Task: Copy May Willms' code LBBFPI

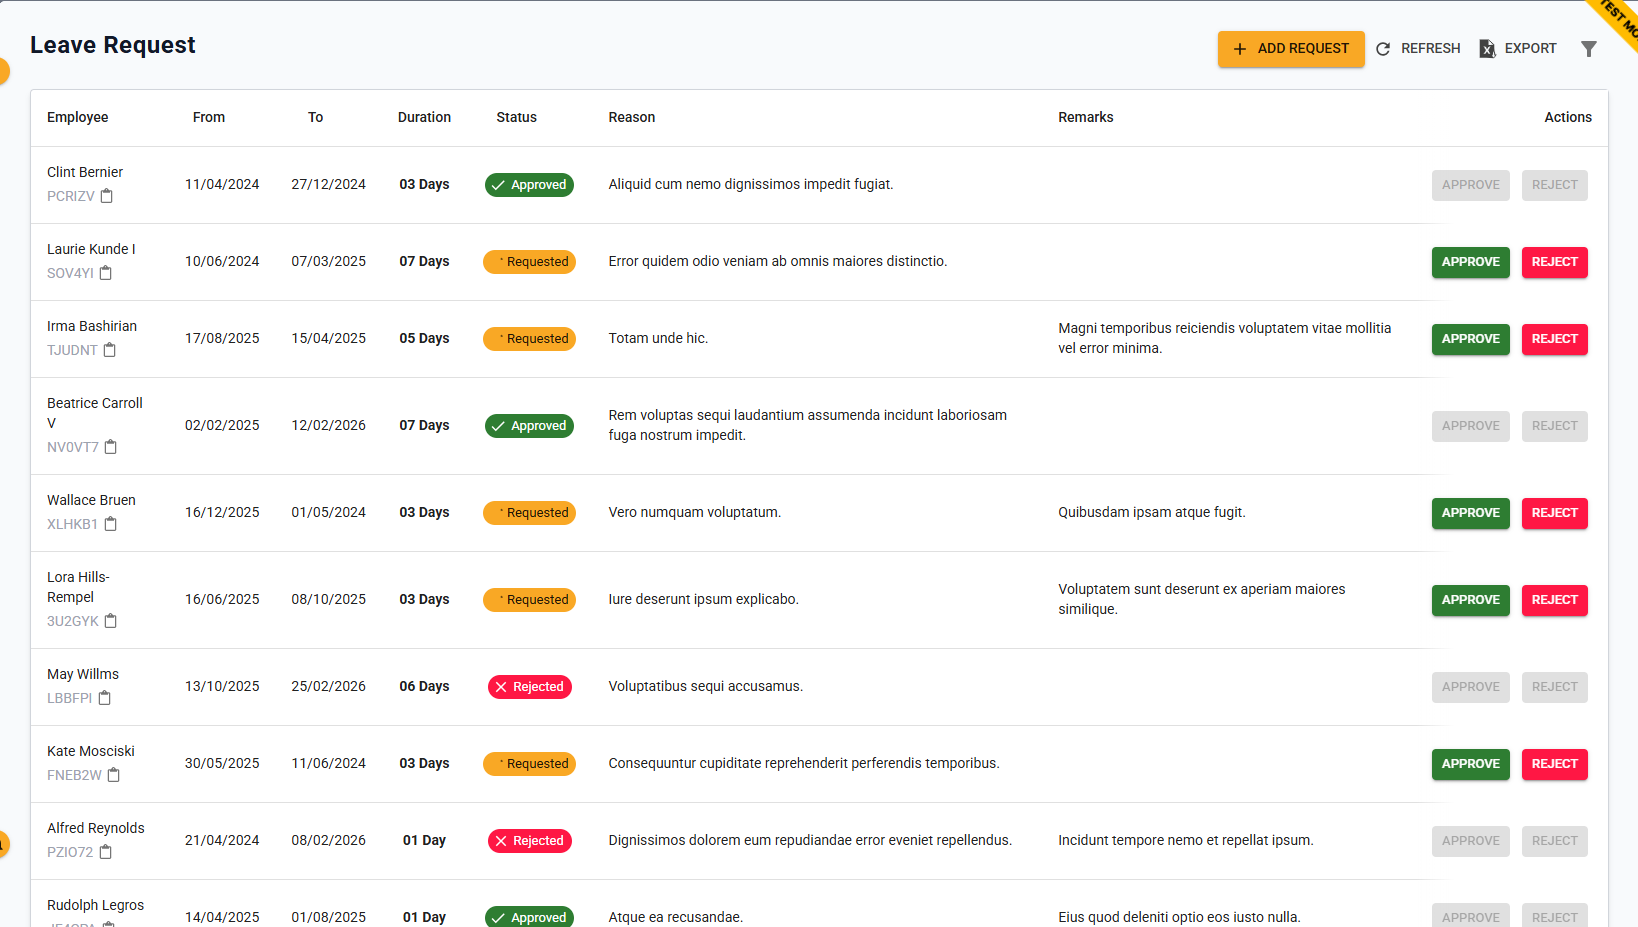Action: click(107, 698)
